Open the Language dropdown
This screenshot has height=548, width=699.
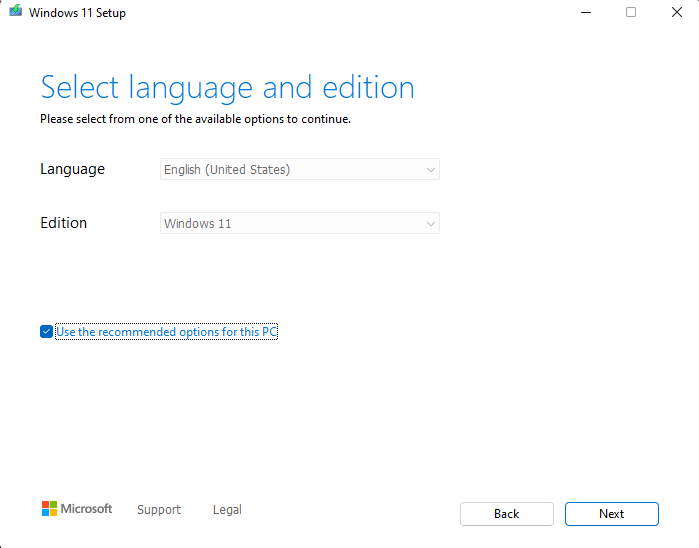(x=300, y=169)
